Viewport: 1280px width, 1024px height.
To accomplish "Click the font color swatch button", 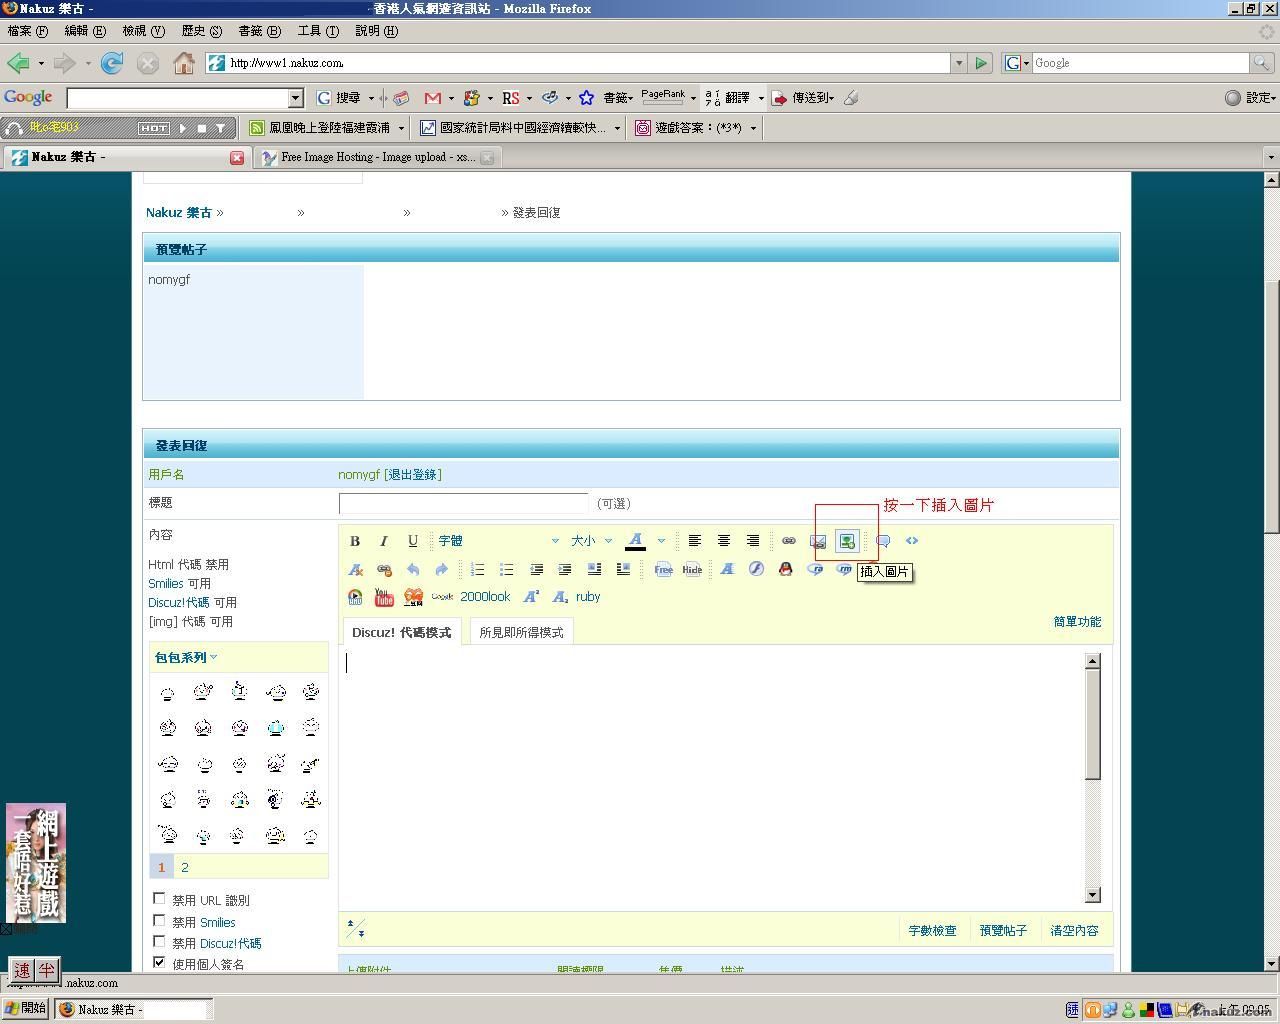I will click(x=635, y=541).
